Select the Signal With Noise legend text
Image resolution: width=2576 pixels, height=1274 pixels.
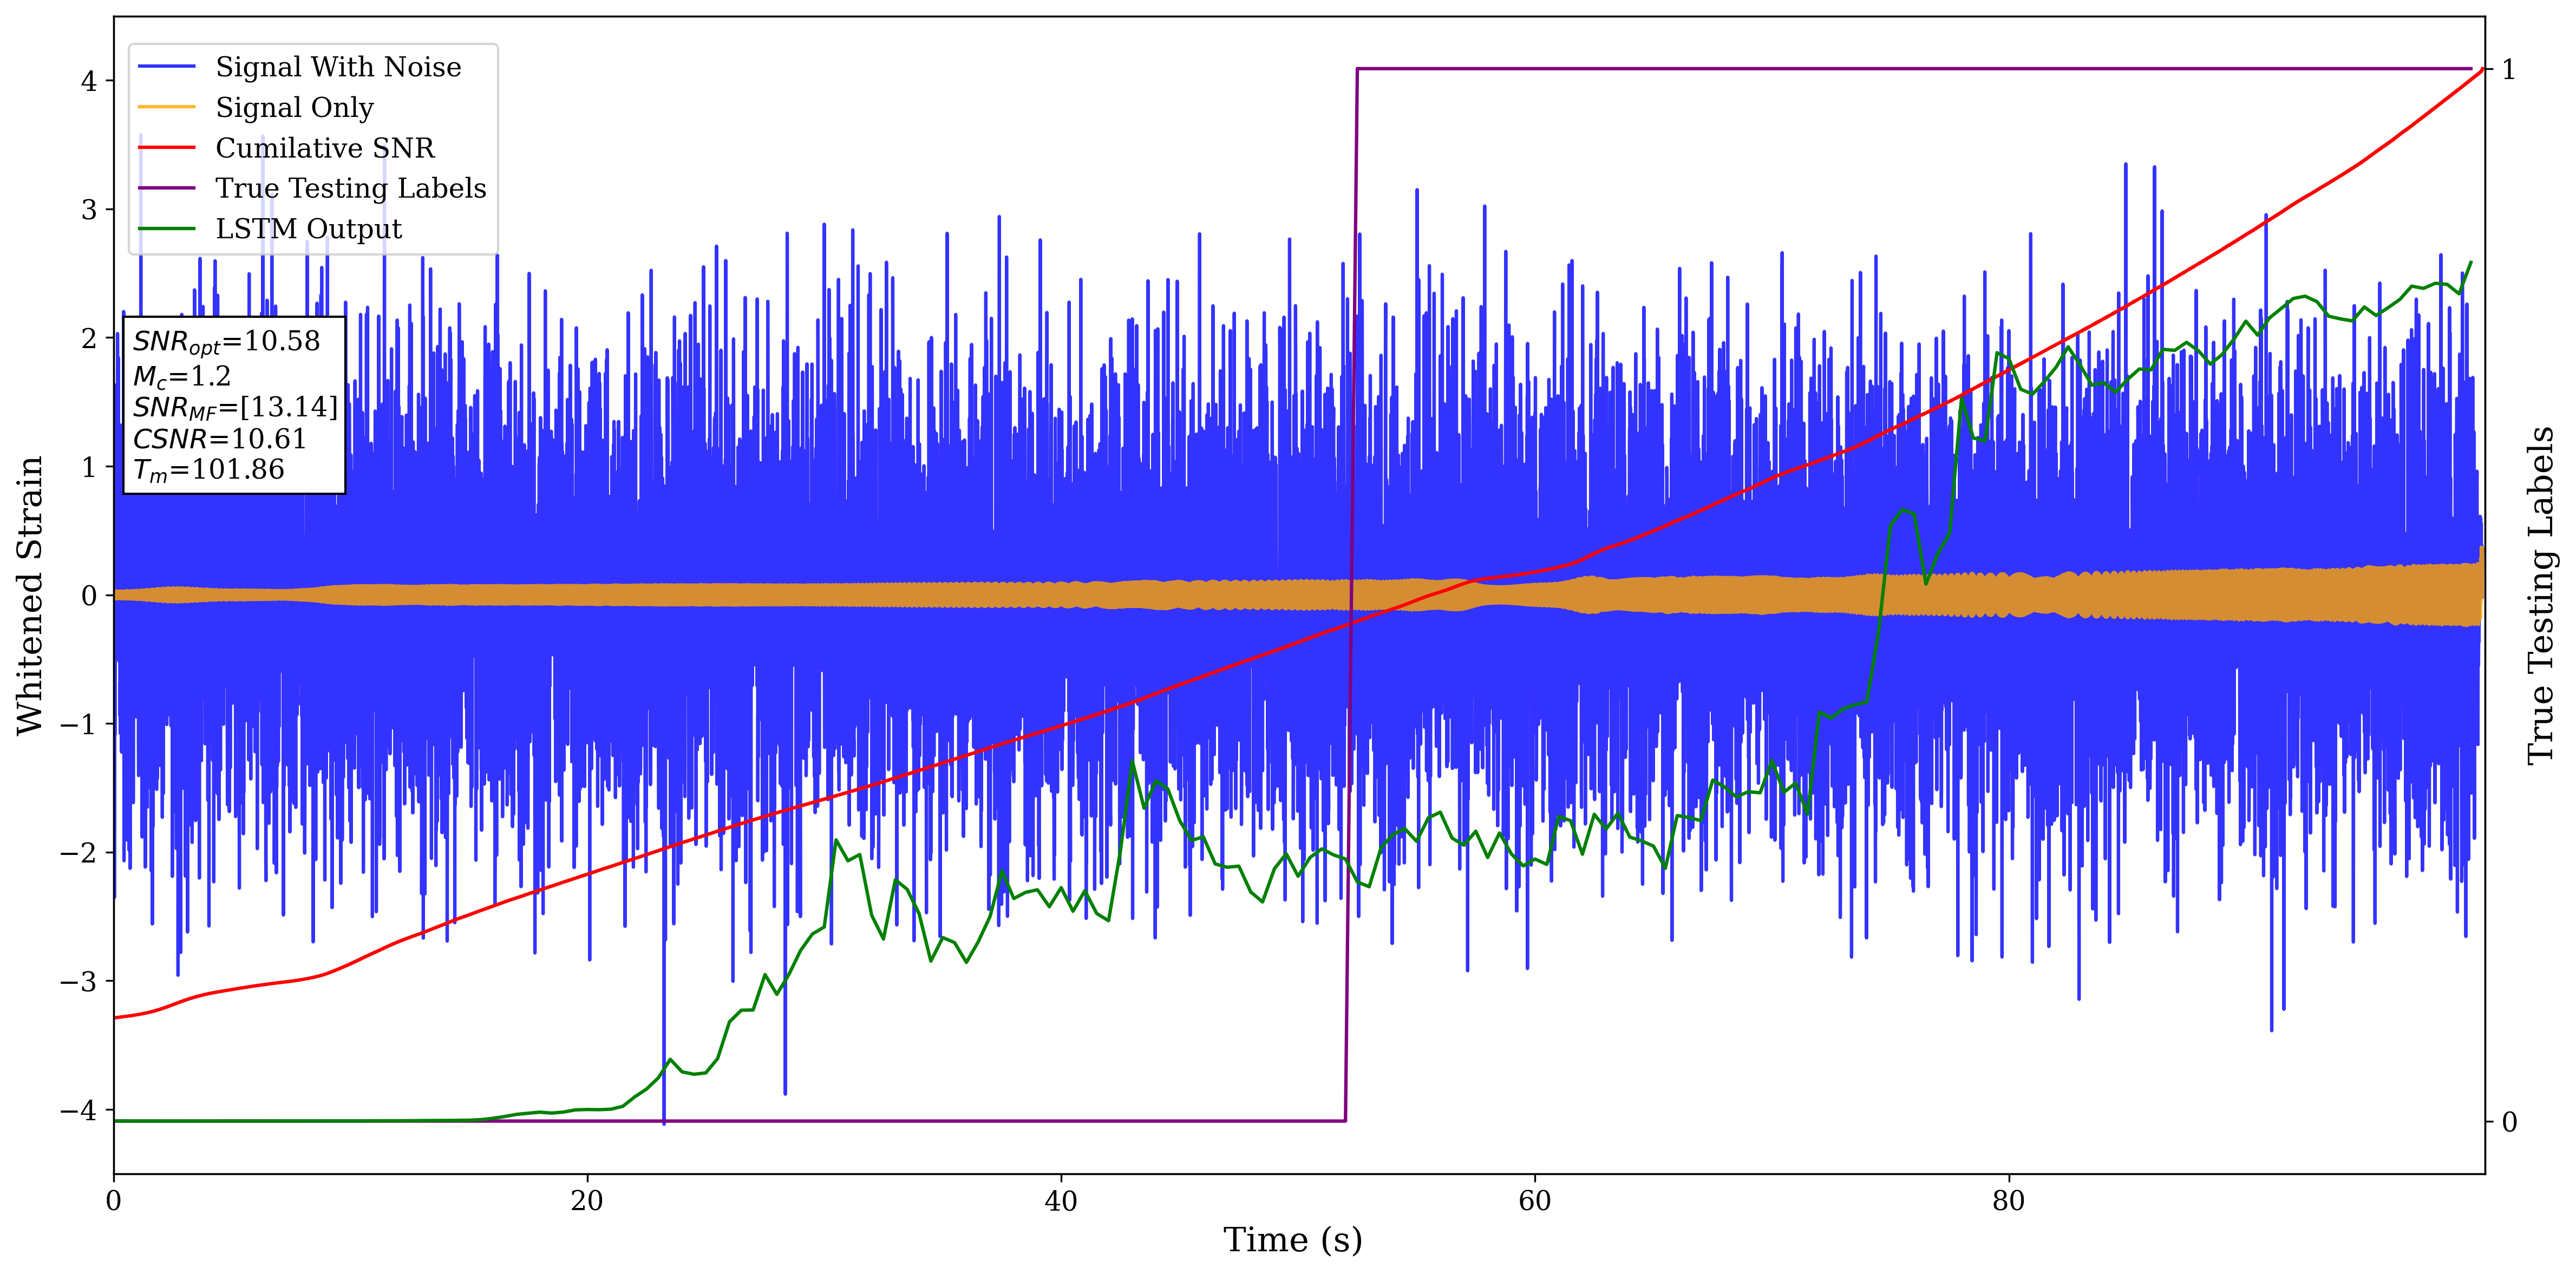pyautogui.click(x=338, y=67)
